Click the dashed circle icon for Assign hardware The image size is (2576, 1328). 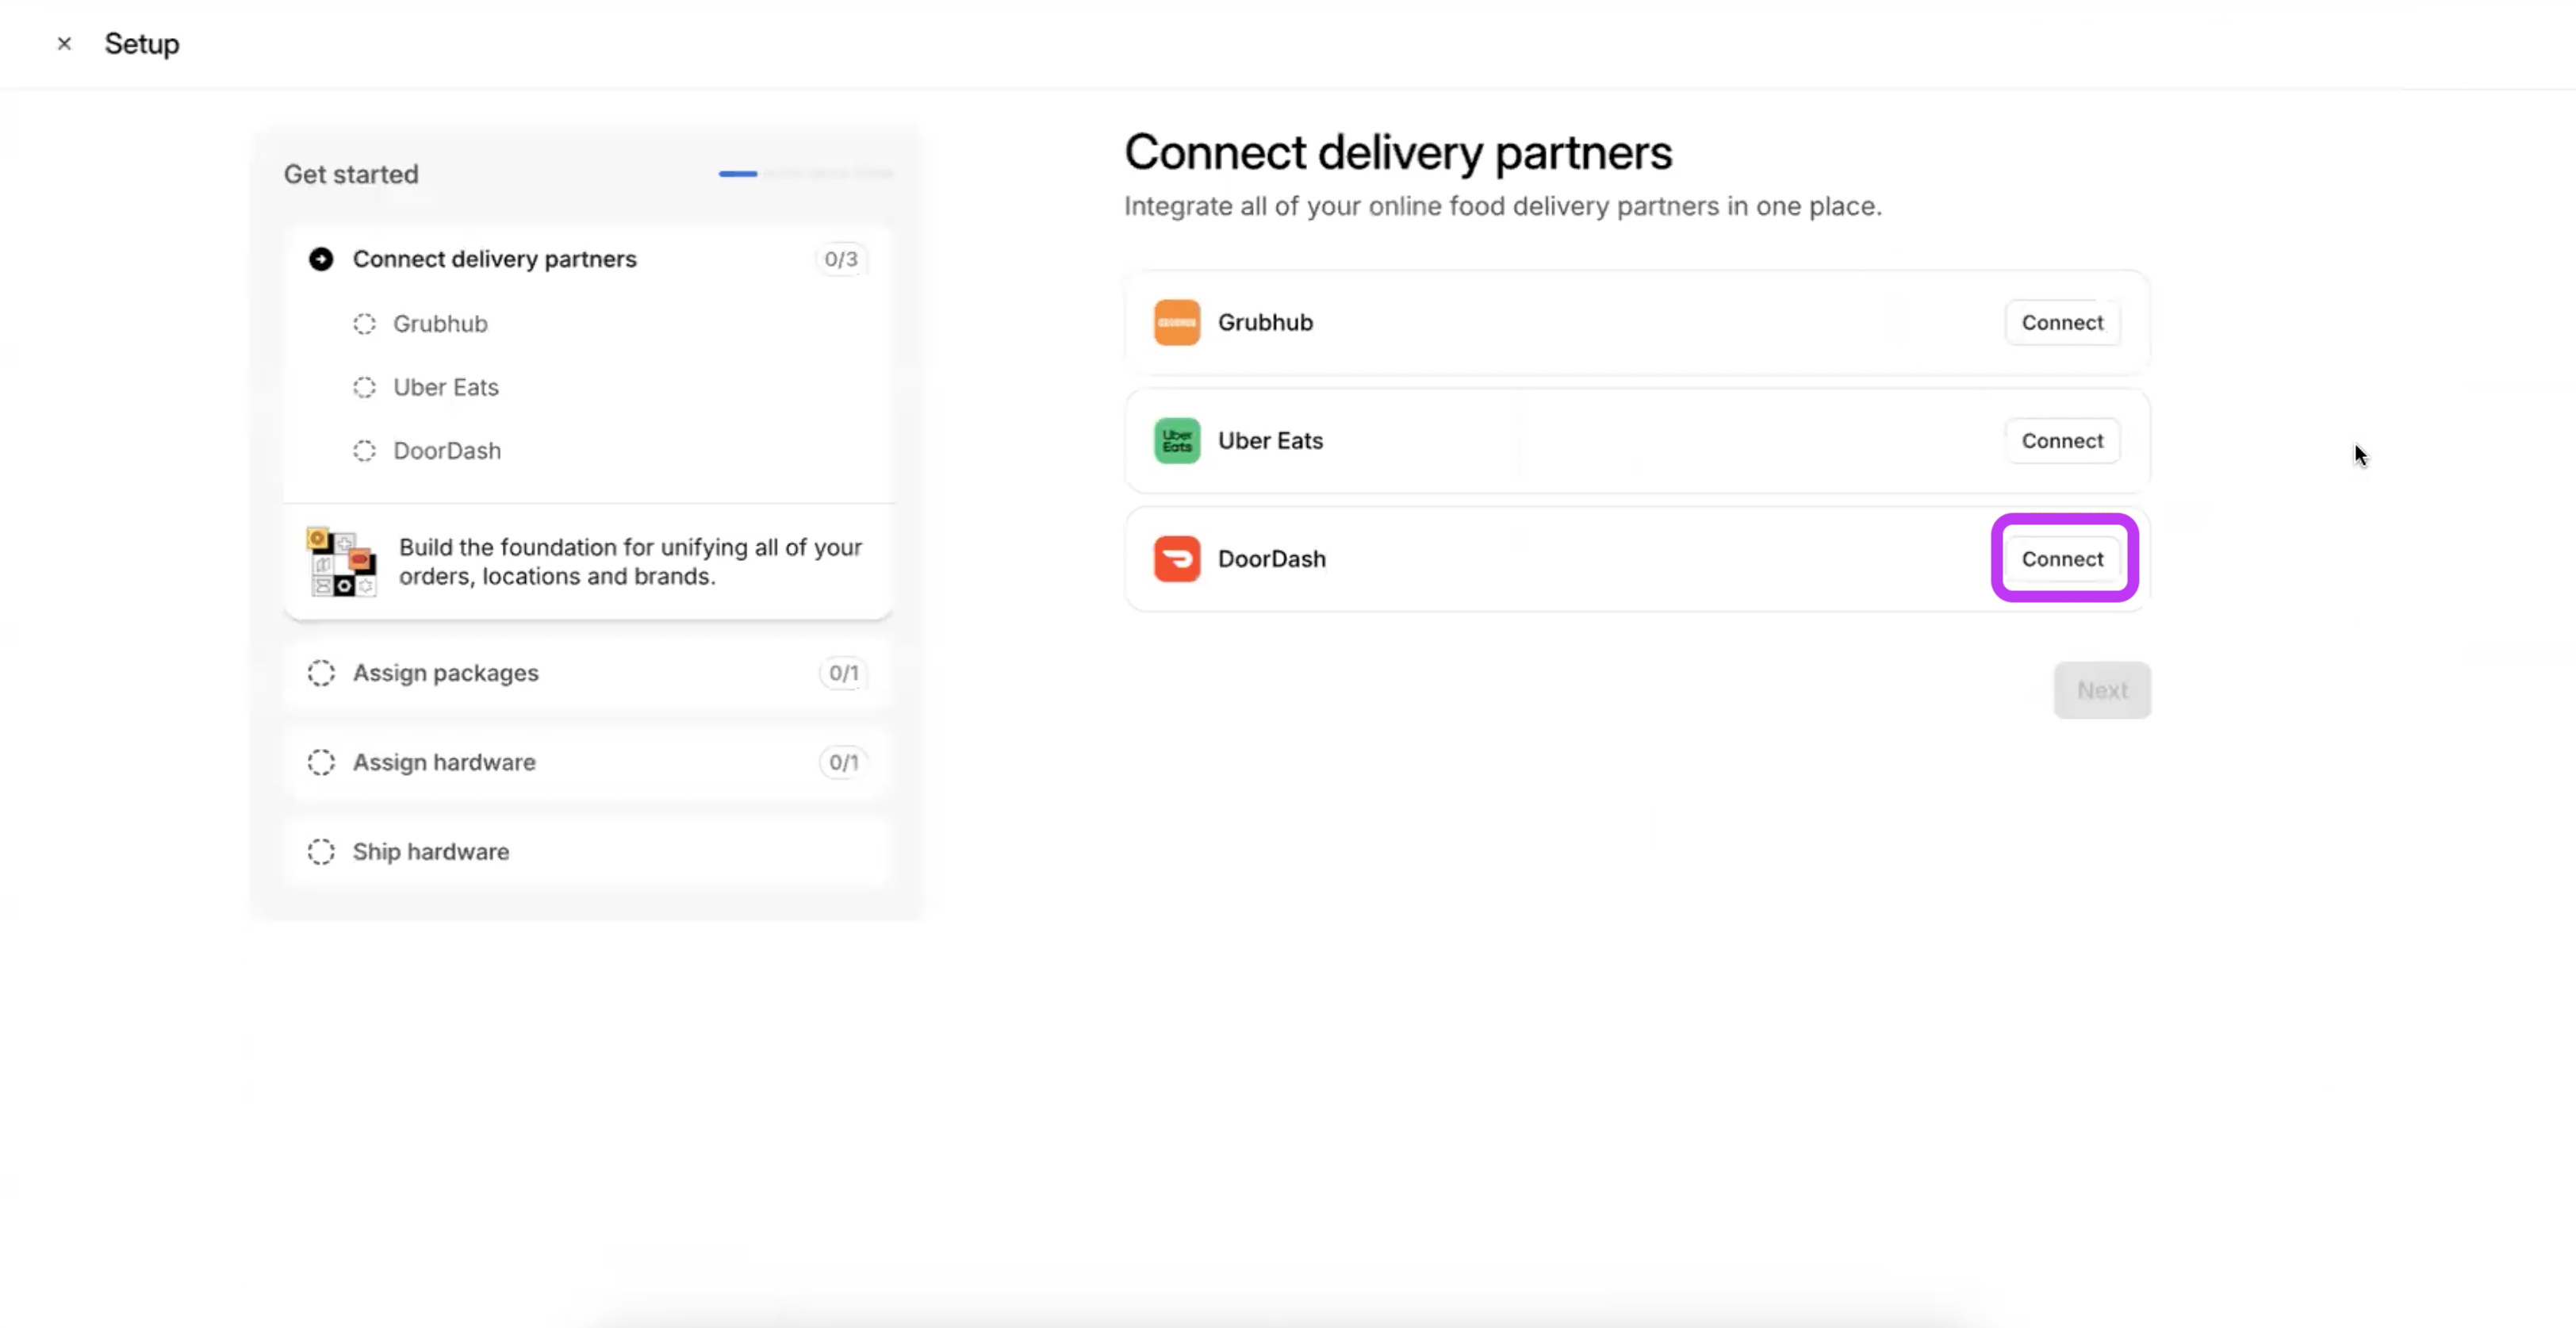tap(321, 762)
